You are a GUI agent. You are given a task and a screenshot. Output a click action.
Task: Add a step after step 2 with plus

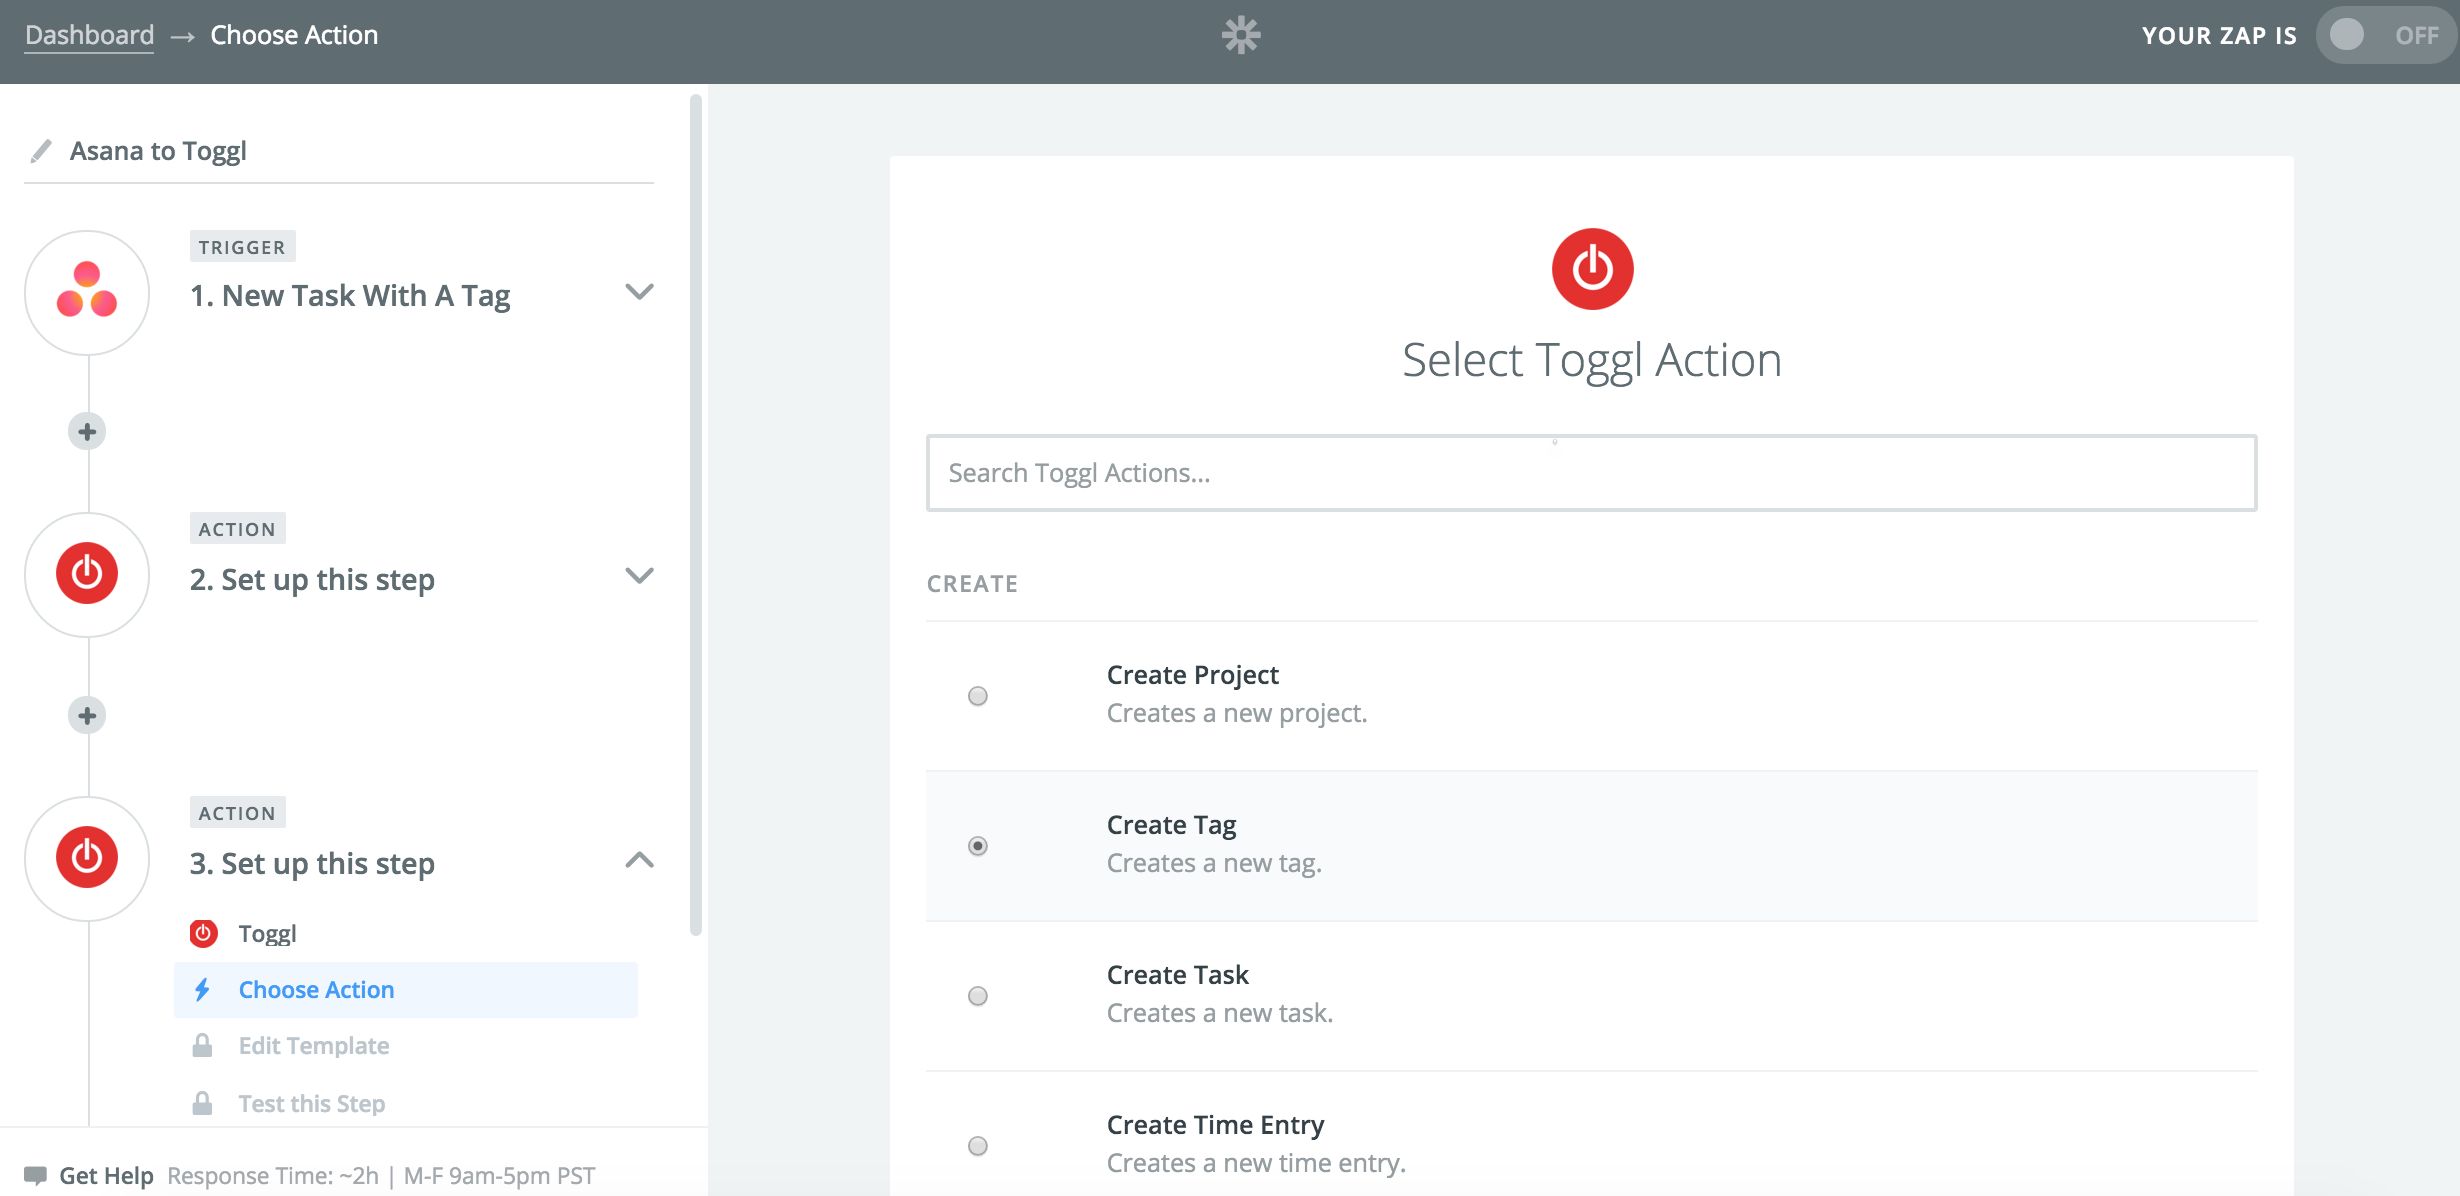pos(87,716)
